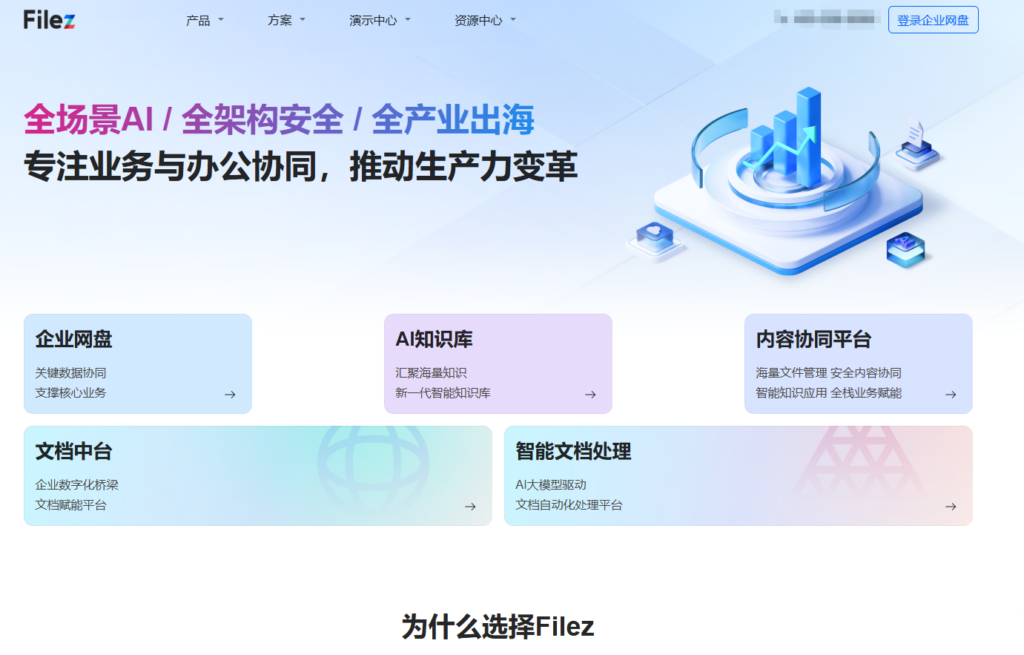Click the 内容协同平台 card
This screenshot has width=1024, height=655.
click(860, 363)
